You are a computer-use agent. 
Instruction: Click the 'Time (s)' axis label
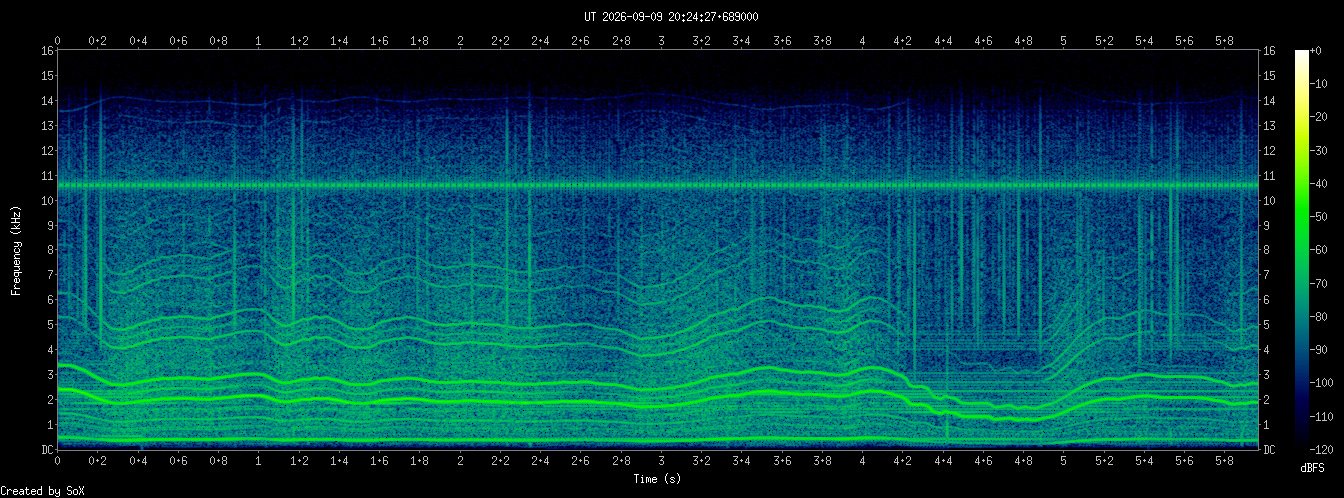click(657, 479)
